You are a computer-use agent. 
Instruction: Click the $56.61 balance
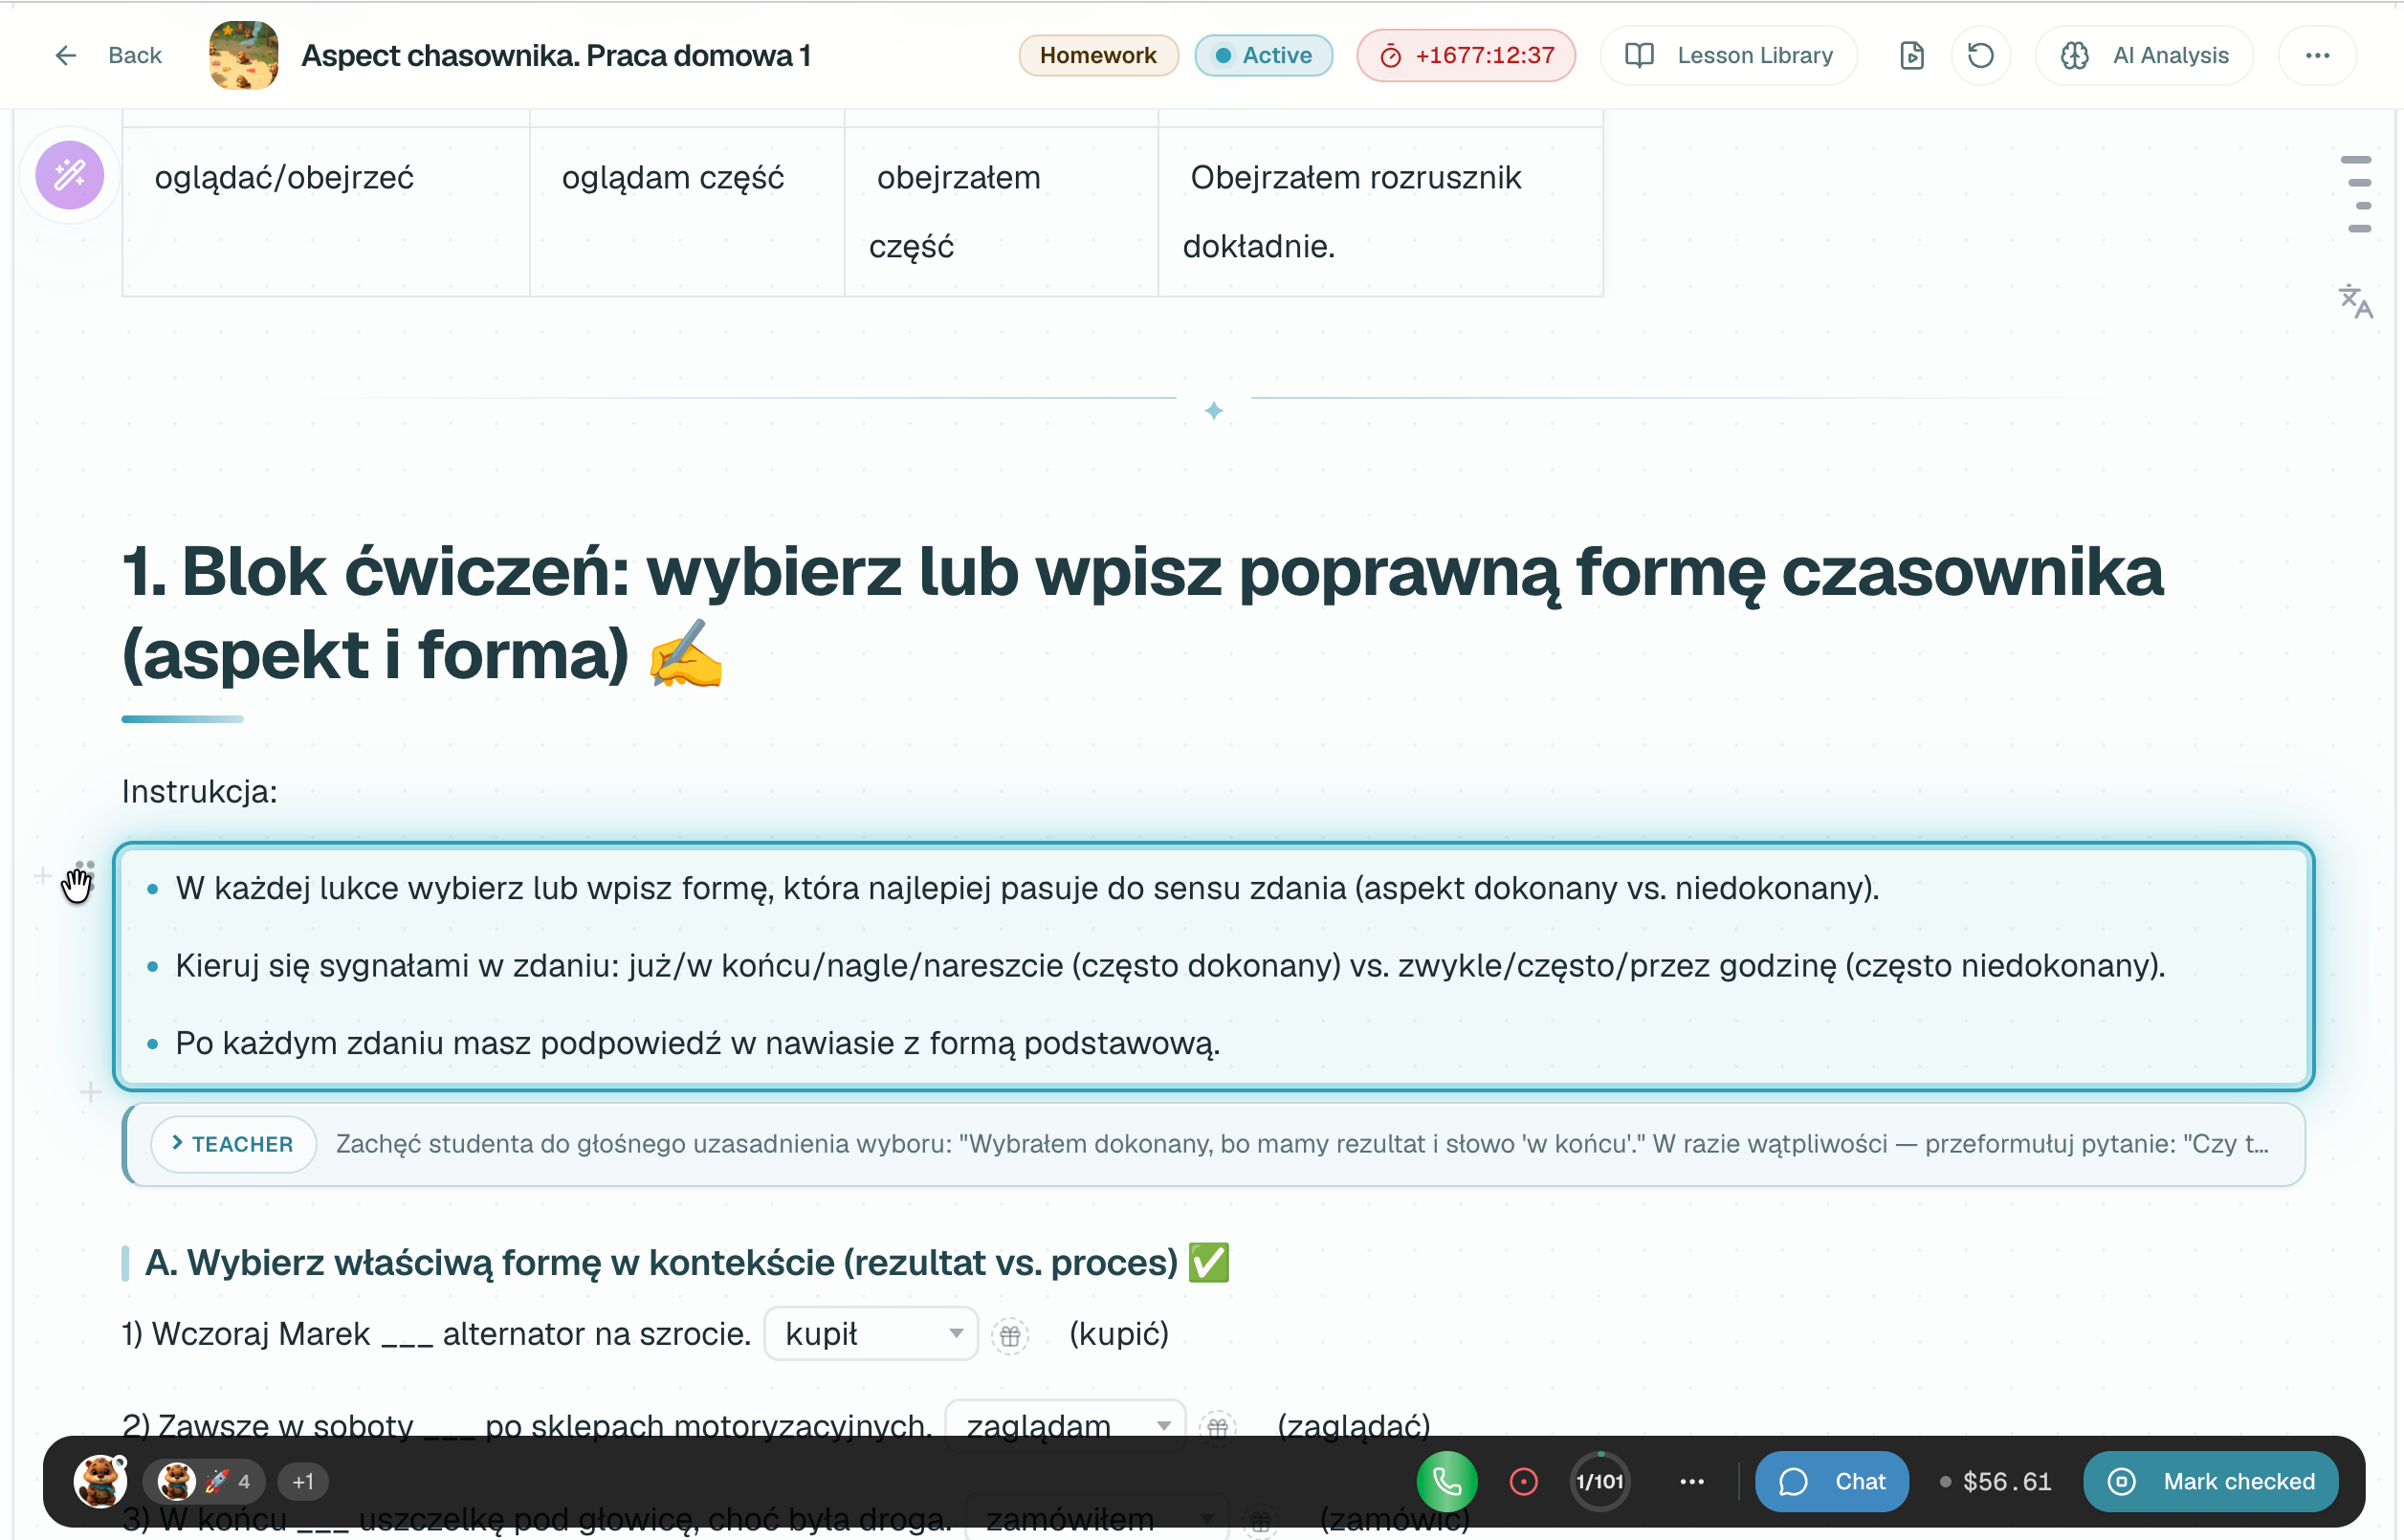pos(1996,1481)
